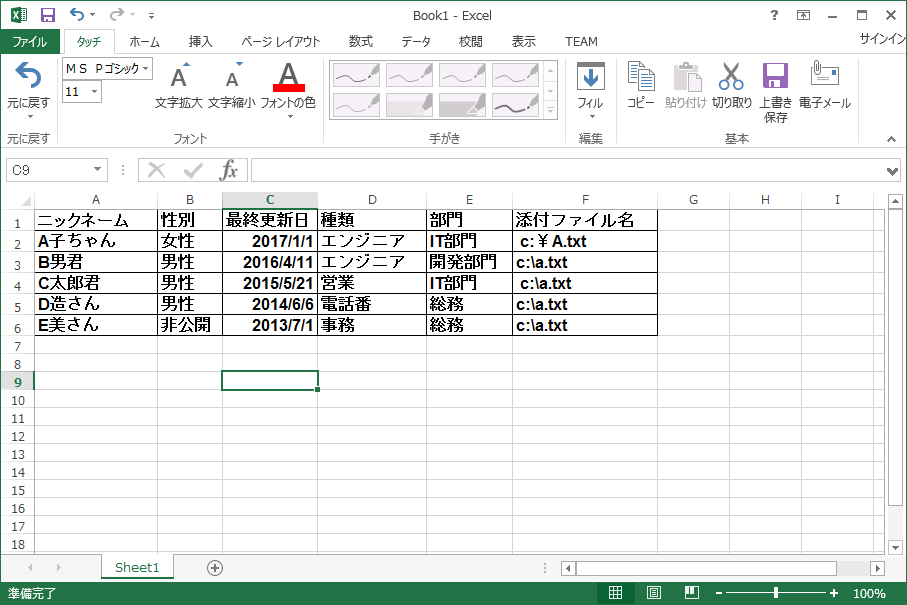Image resolution: width=907 pixels, height=605 pixels.
Task: Click the 切り取り scissors icon
Action: pos(731,76)
